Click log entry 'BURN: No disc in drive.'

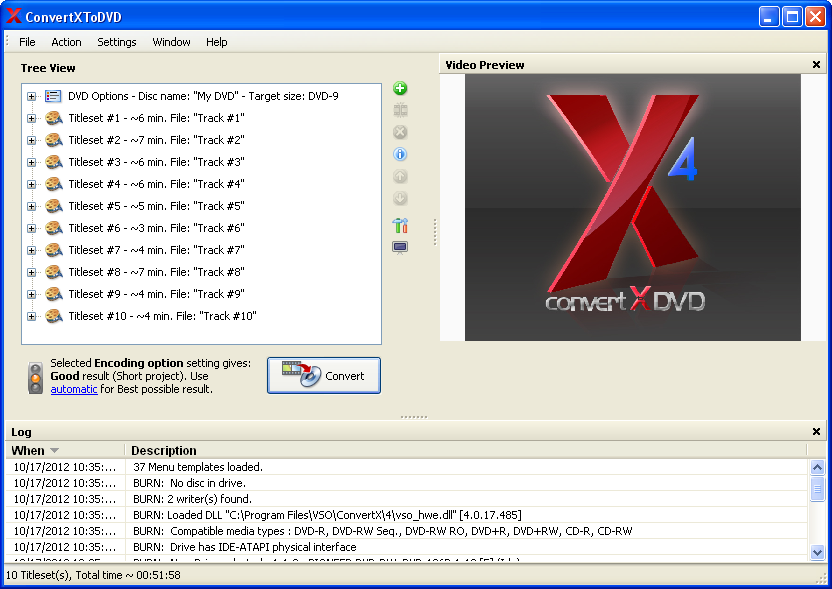[189, 483]
